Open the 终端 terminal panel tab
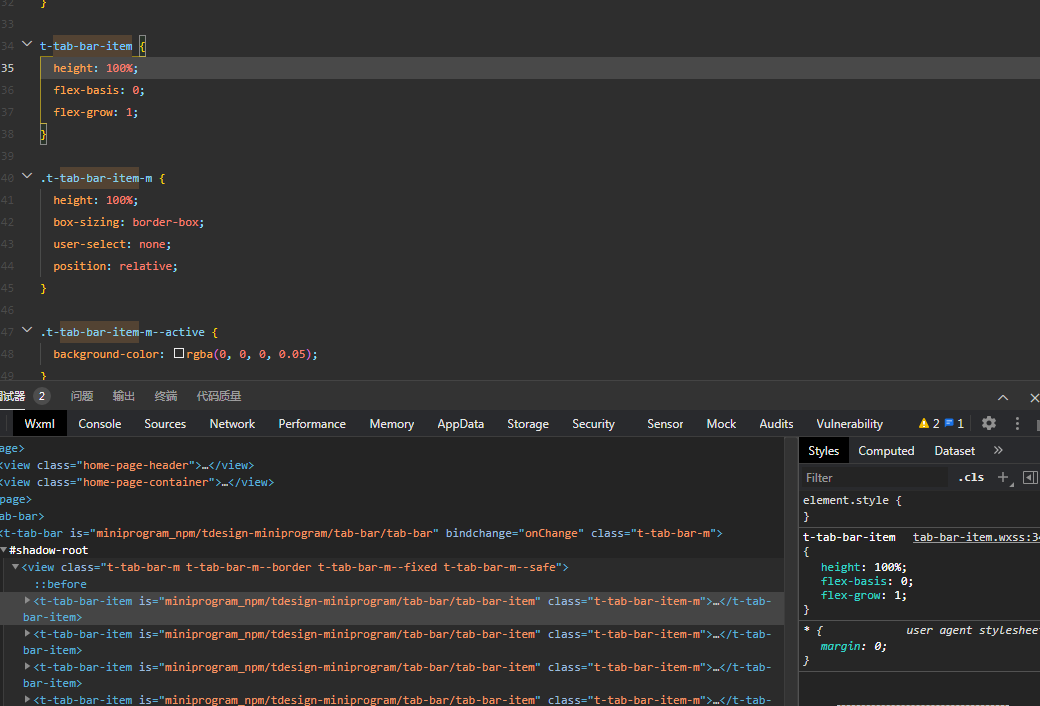This screenshot has height=706, width=1040. pyautogui.click(x=166, y=396)
